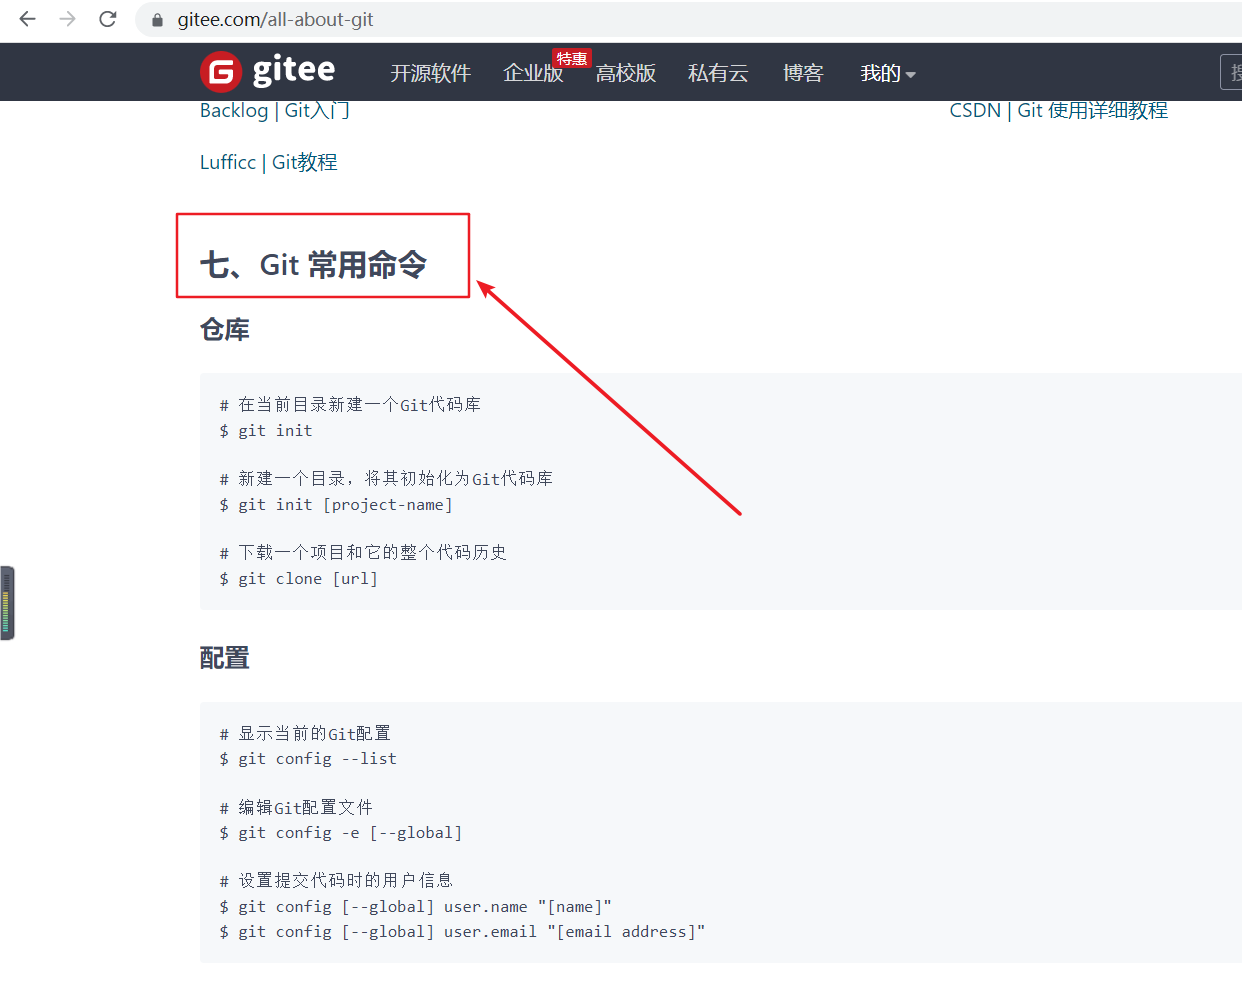Navigate to 高校版
The height and width of the screenshot is (984, 1242).
pos(625,73)
